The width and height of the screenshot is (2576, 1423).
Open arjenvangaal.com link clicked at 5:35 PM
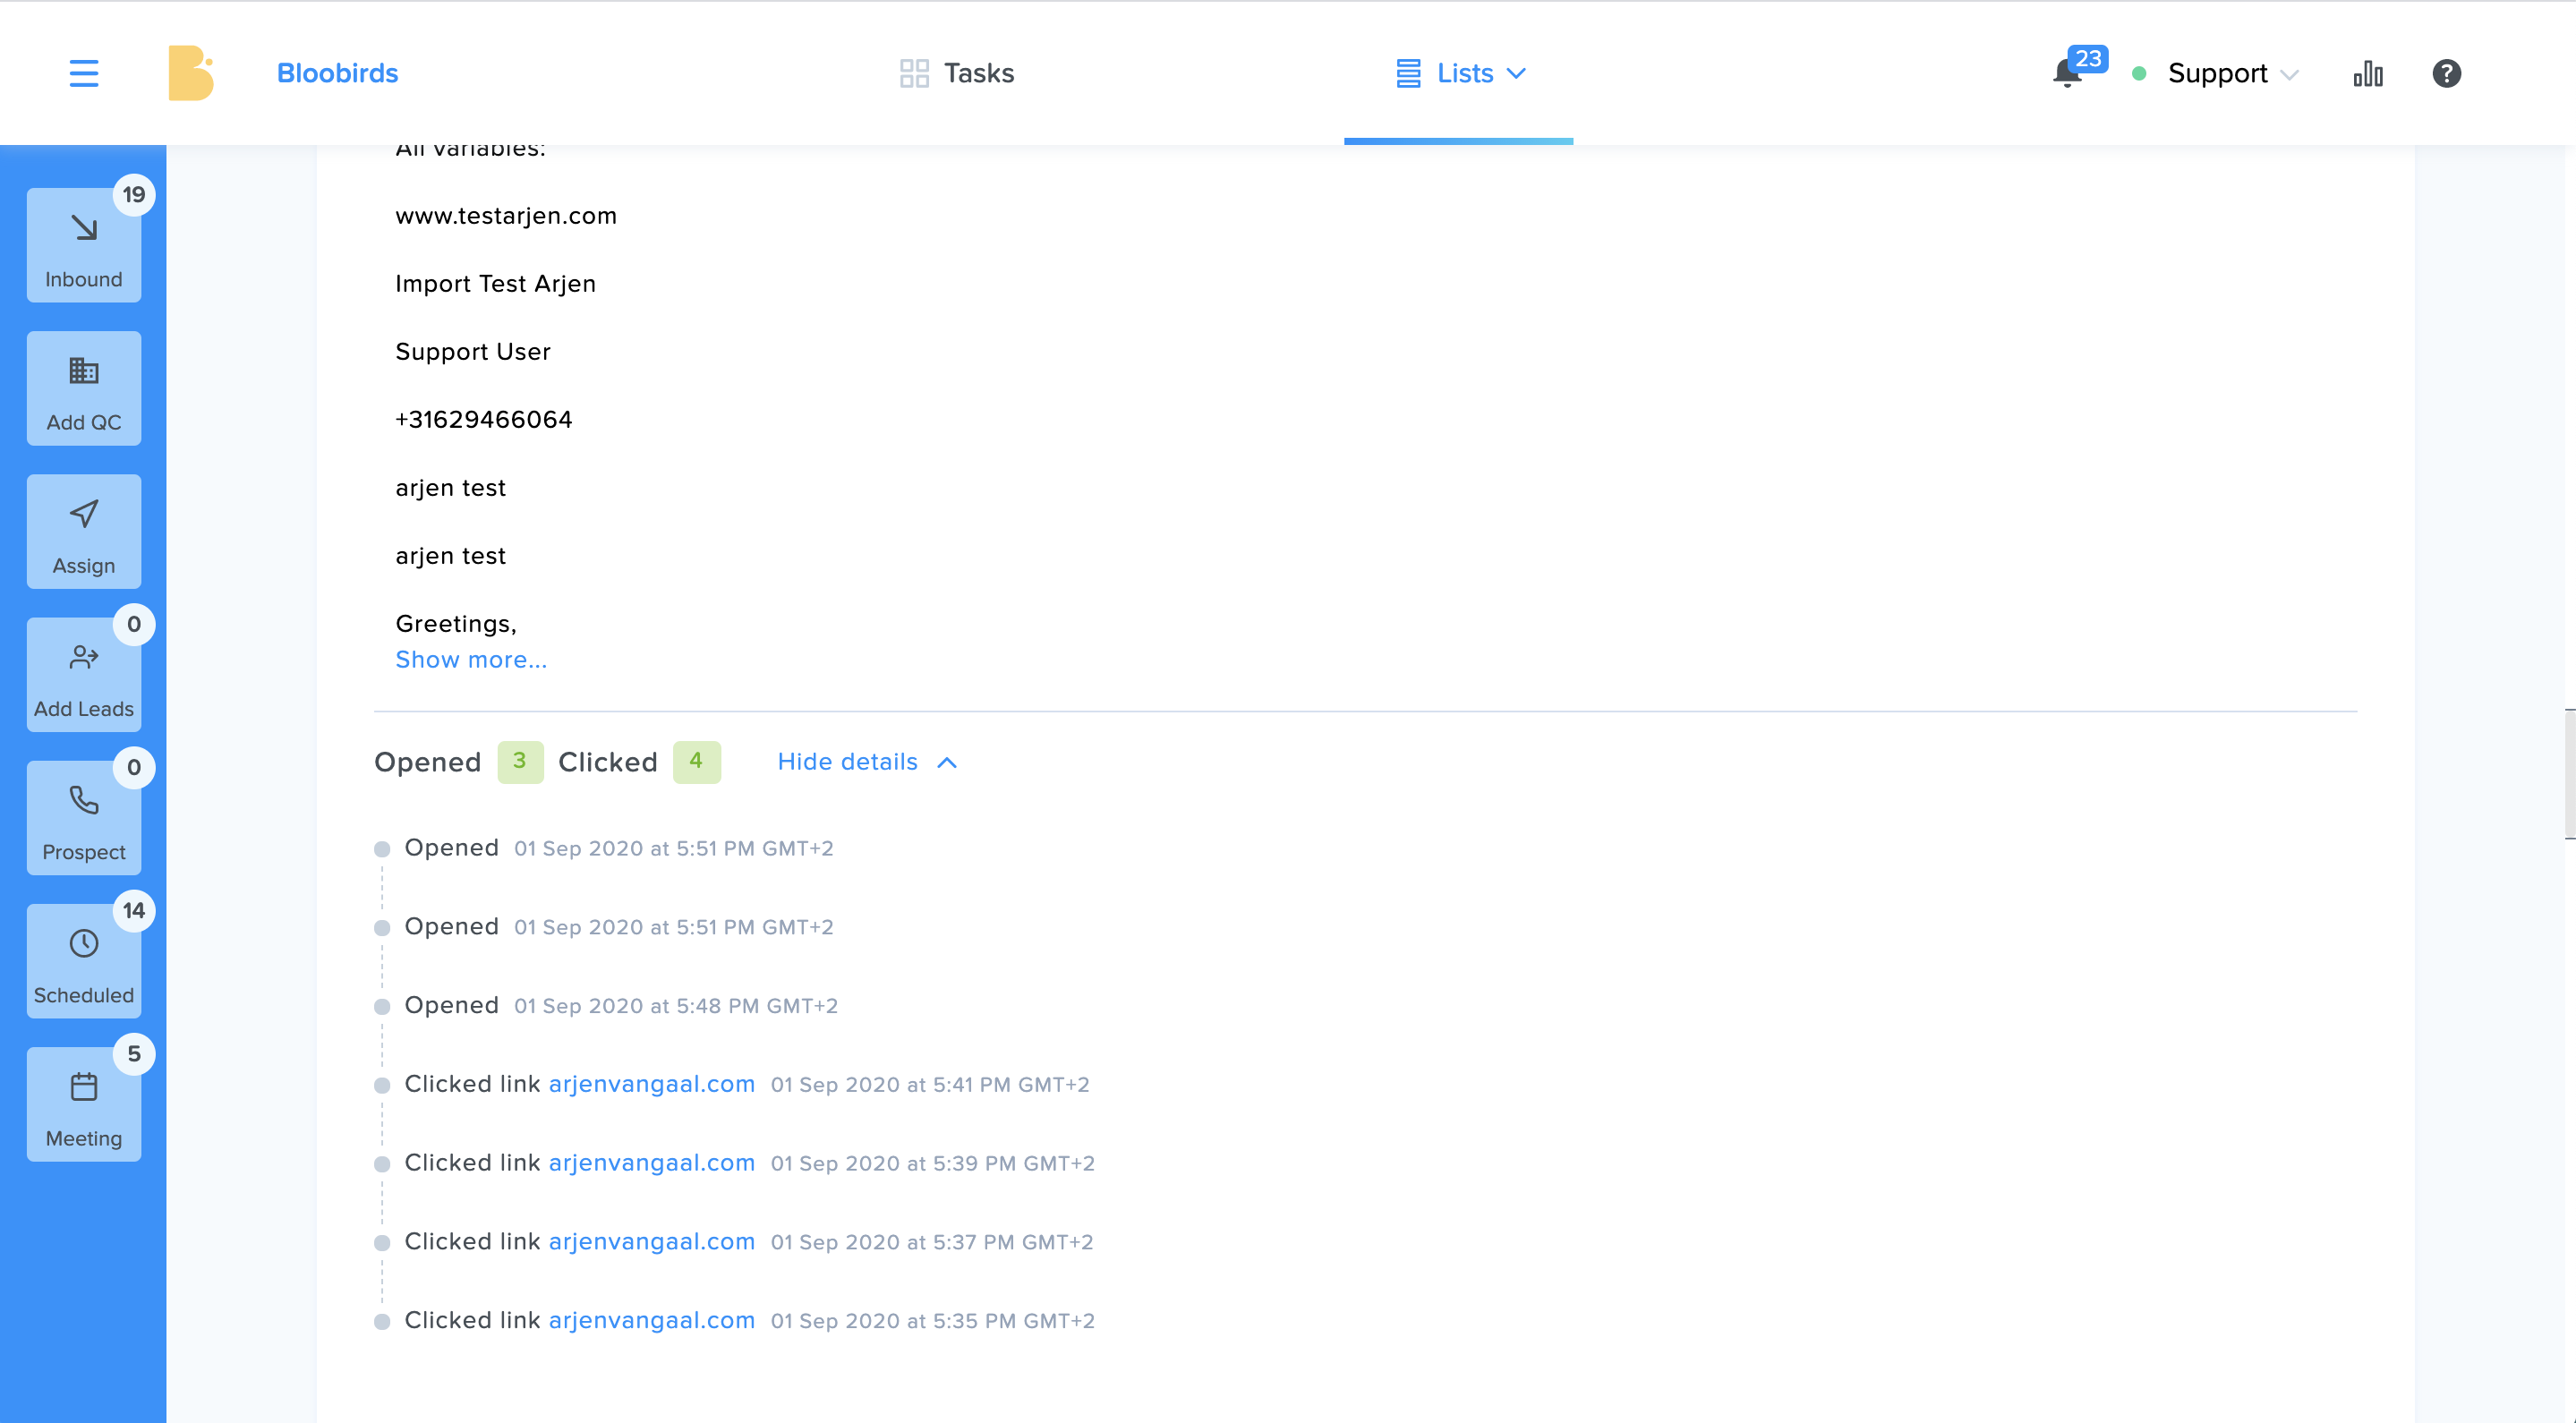pyautogui.click(x=651, y=1320)
